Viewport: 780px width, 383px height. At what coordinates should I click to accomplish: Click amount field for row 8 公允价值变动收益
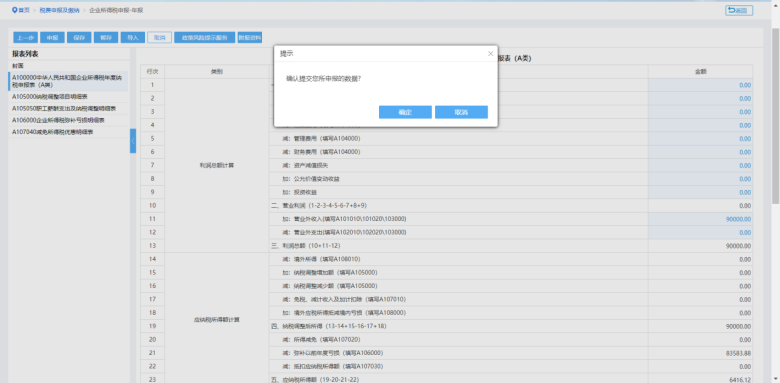point(700,179)
